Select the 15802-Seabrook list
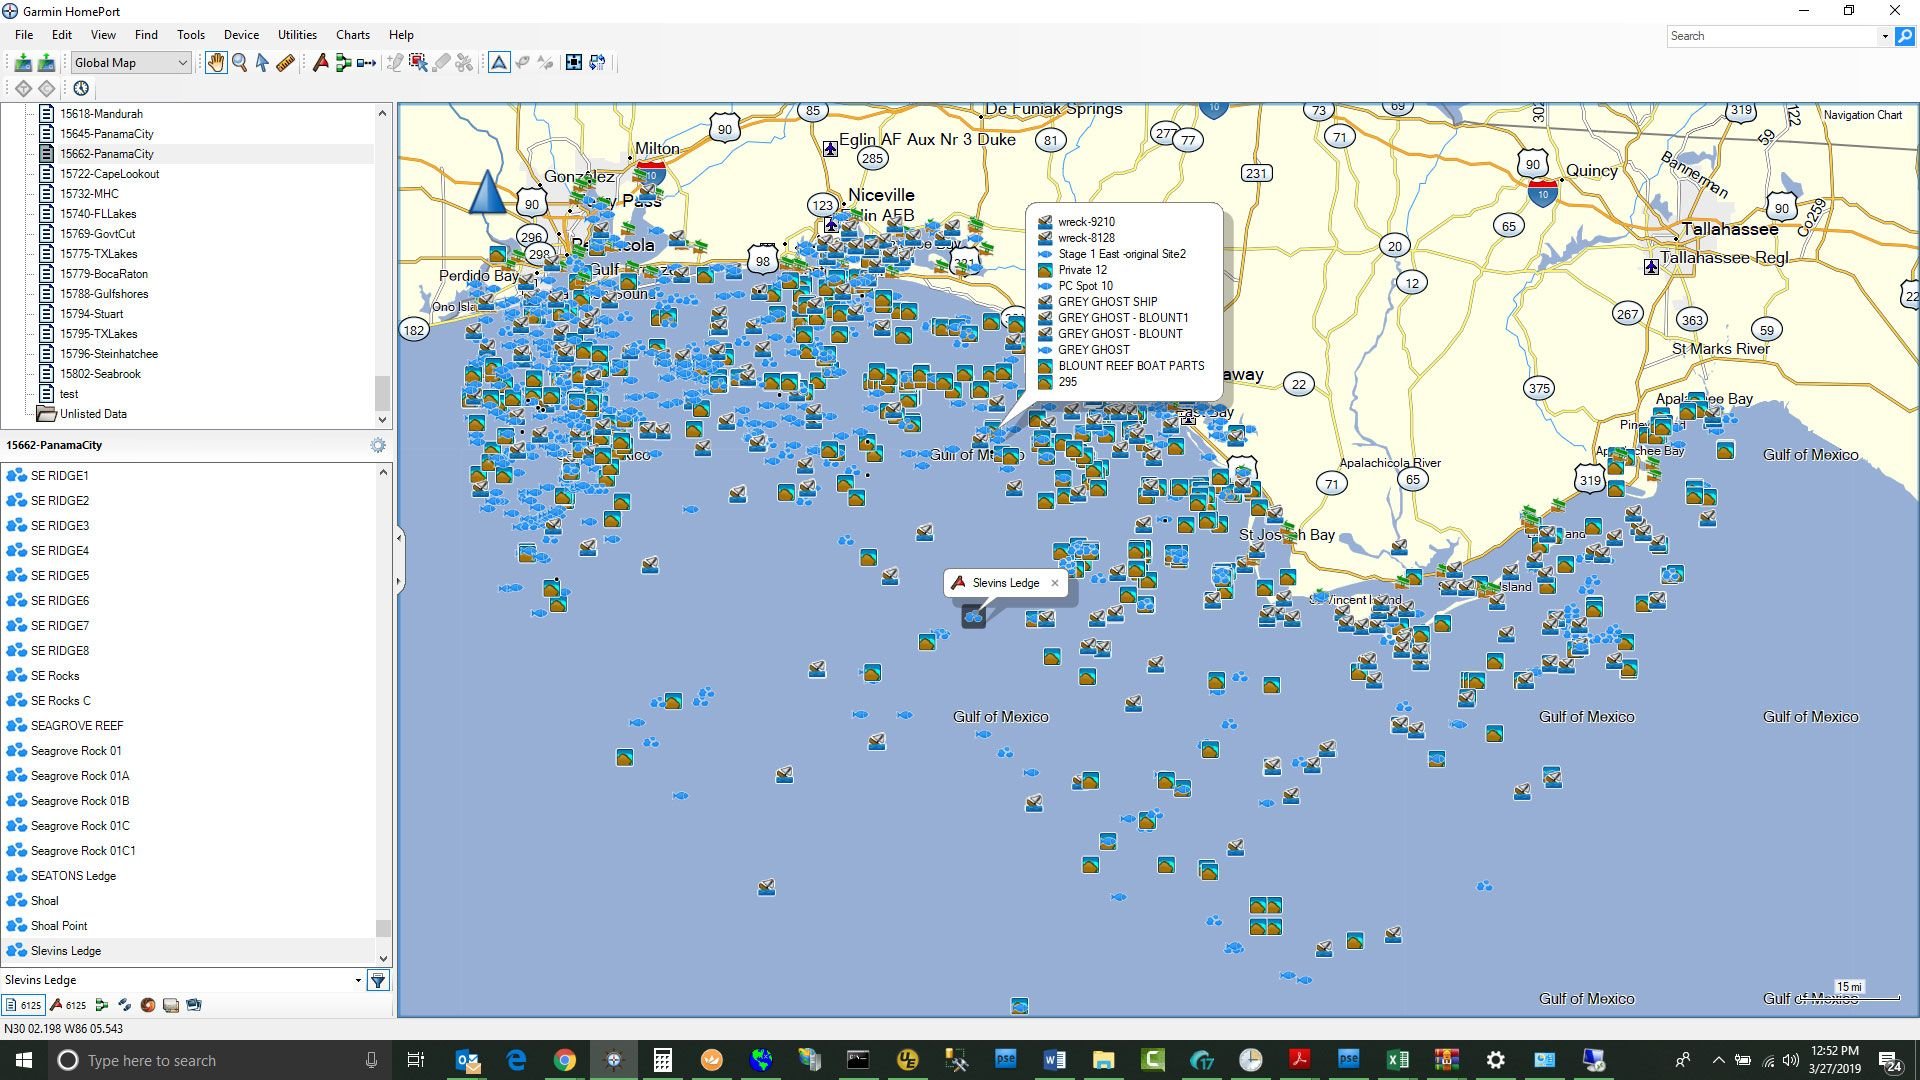 (100, 374)
